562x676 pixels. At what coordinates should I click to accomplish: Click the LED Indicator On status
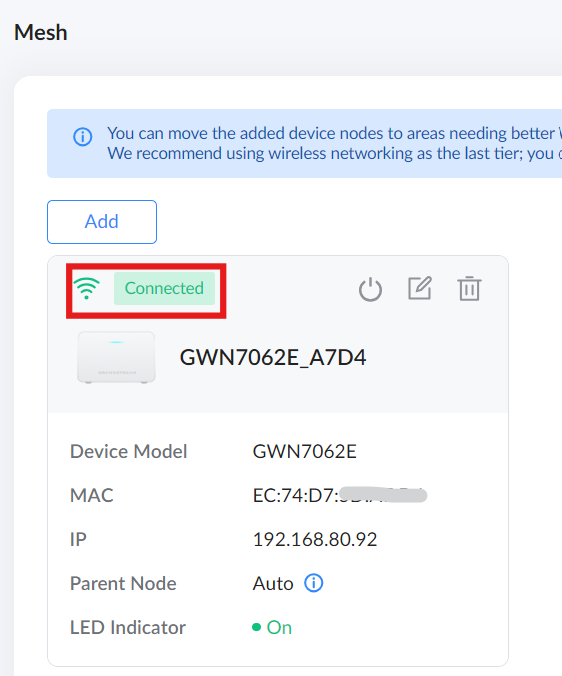click(272, 627)
